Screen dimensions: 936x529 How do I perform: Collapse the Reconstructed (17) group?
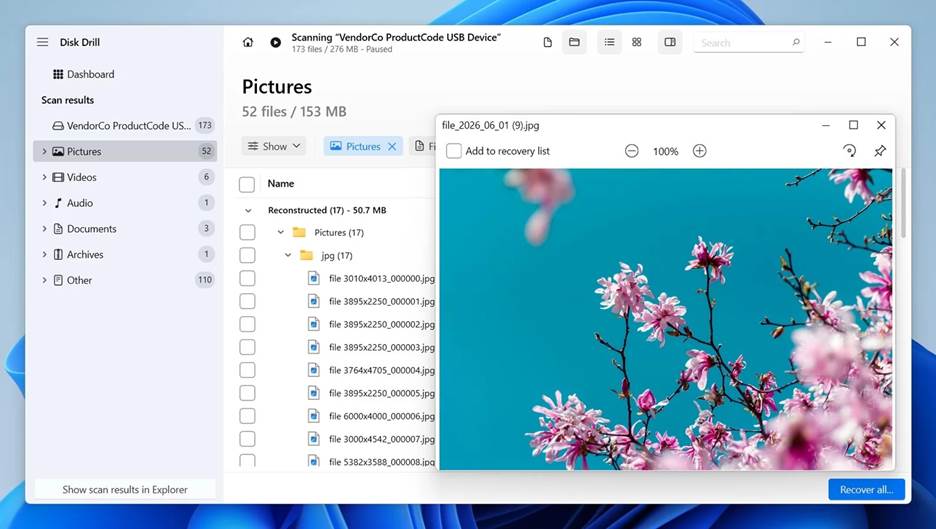pyautogui.click(x=247, y=211)
